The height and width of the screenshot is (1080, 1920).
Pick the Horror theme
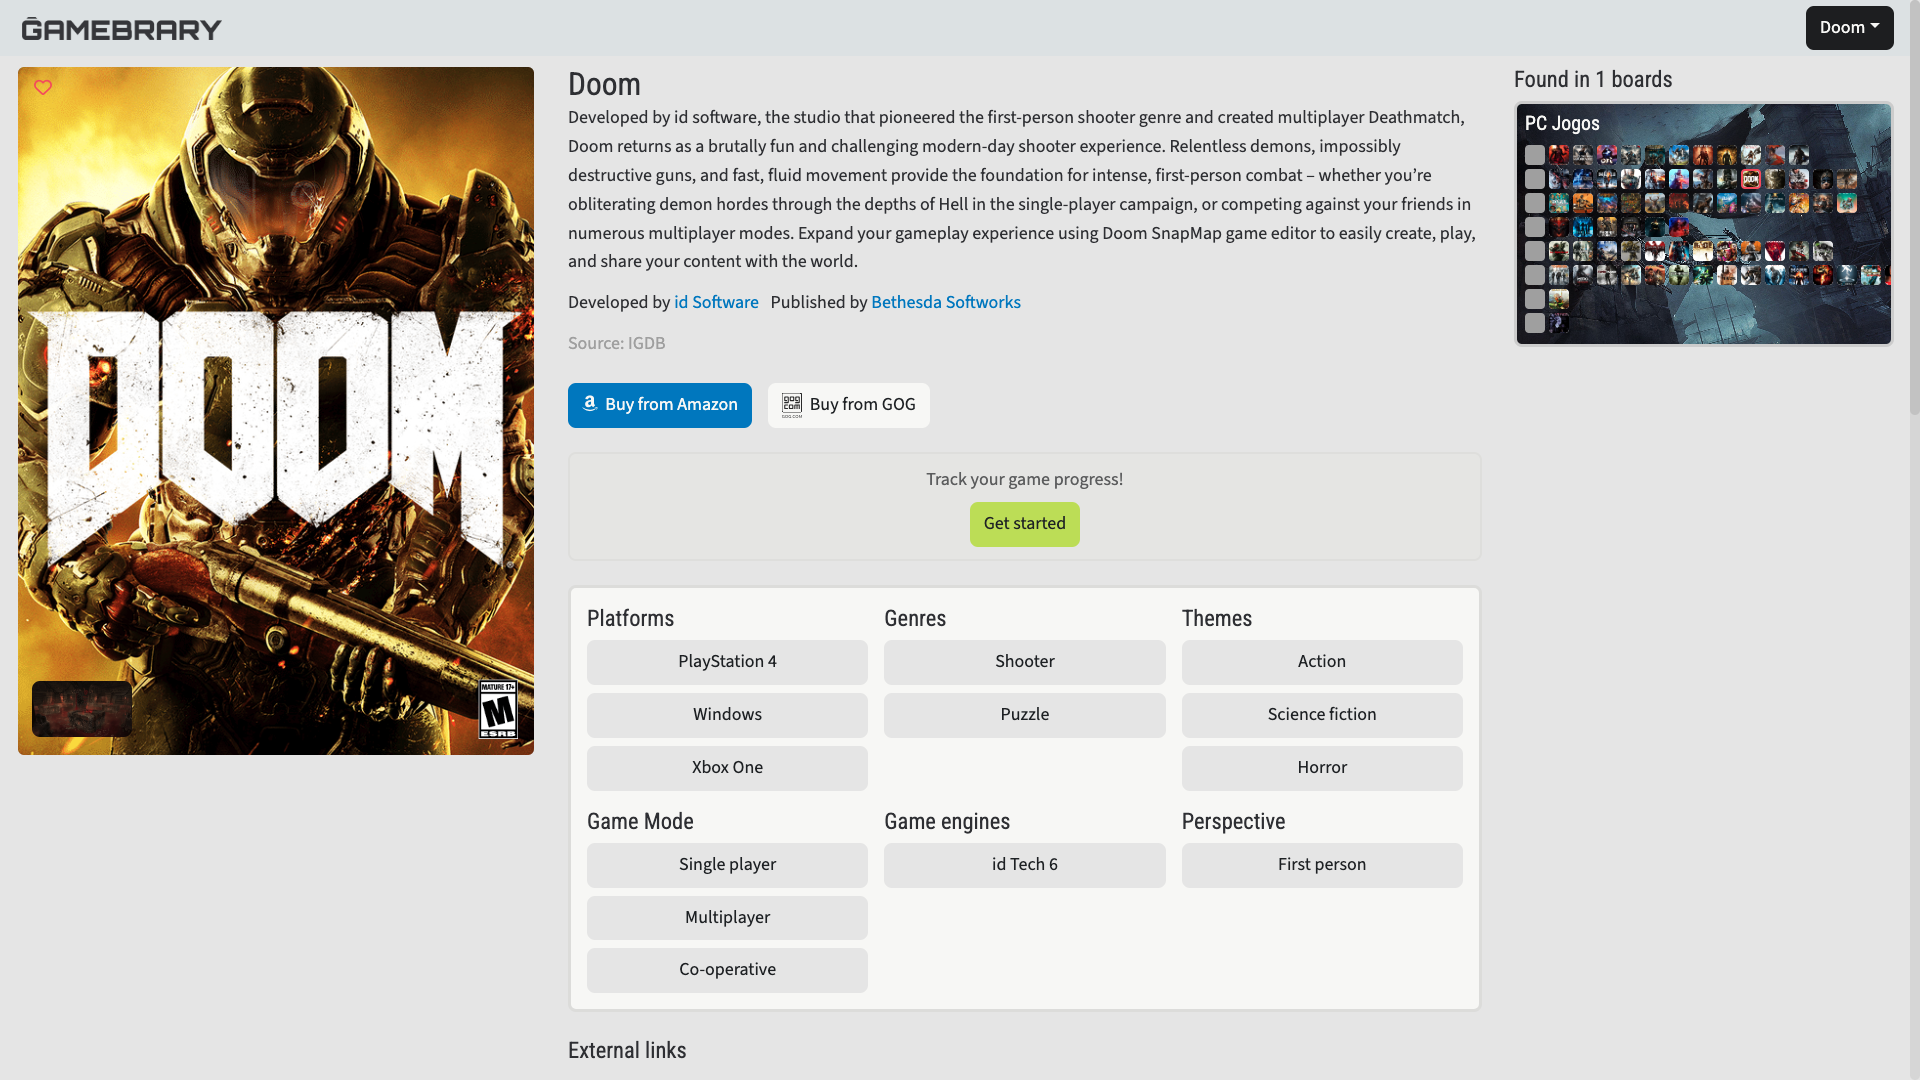(1321, 768)
